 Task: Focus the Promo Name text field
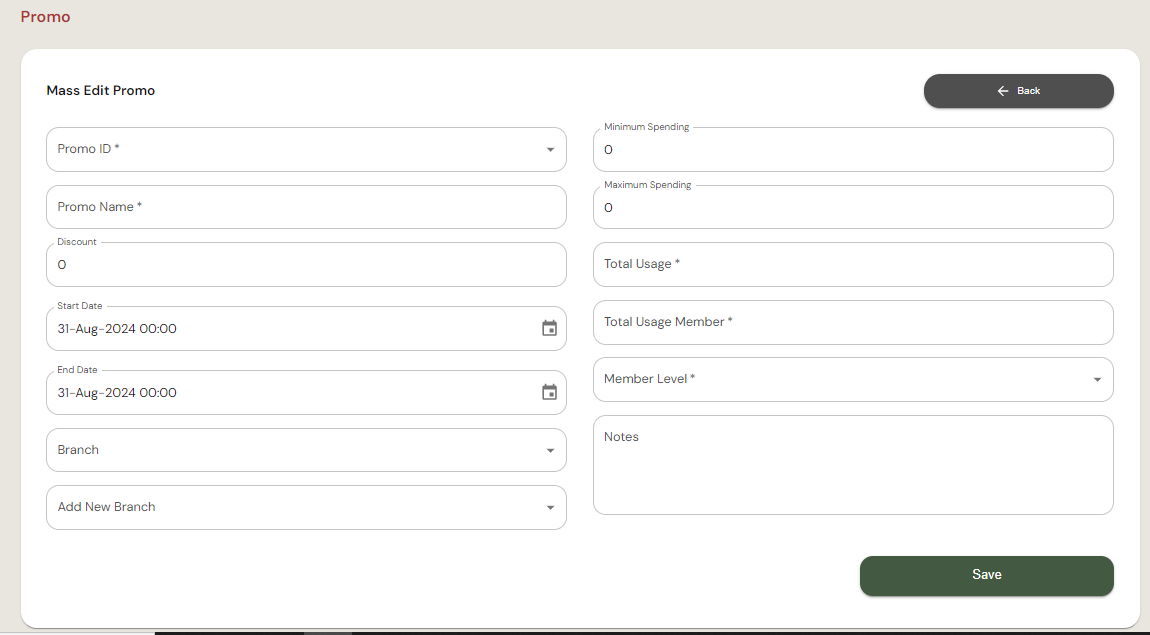coord(306,207)
